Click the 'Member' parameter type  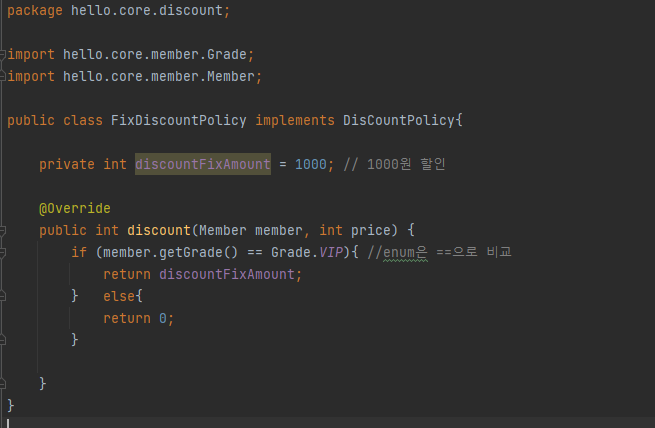(x=223, y=230)
